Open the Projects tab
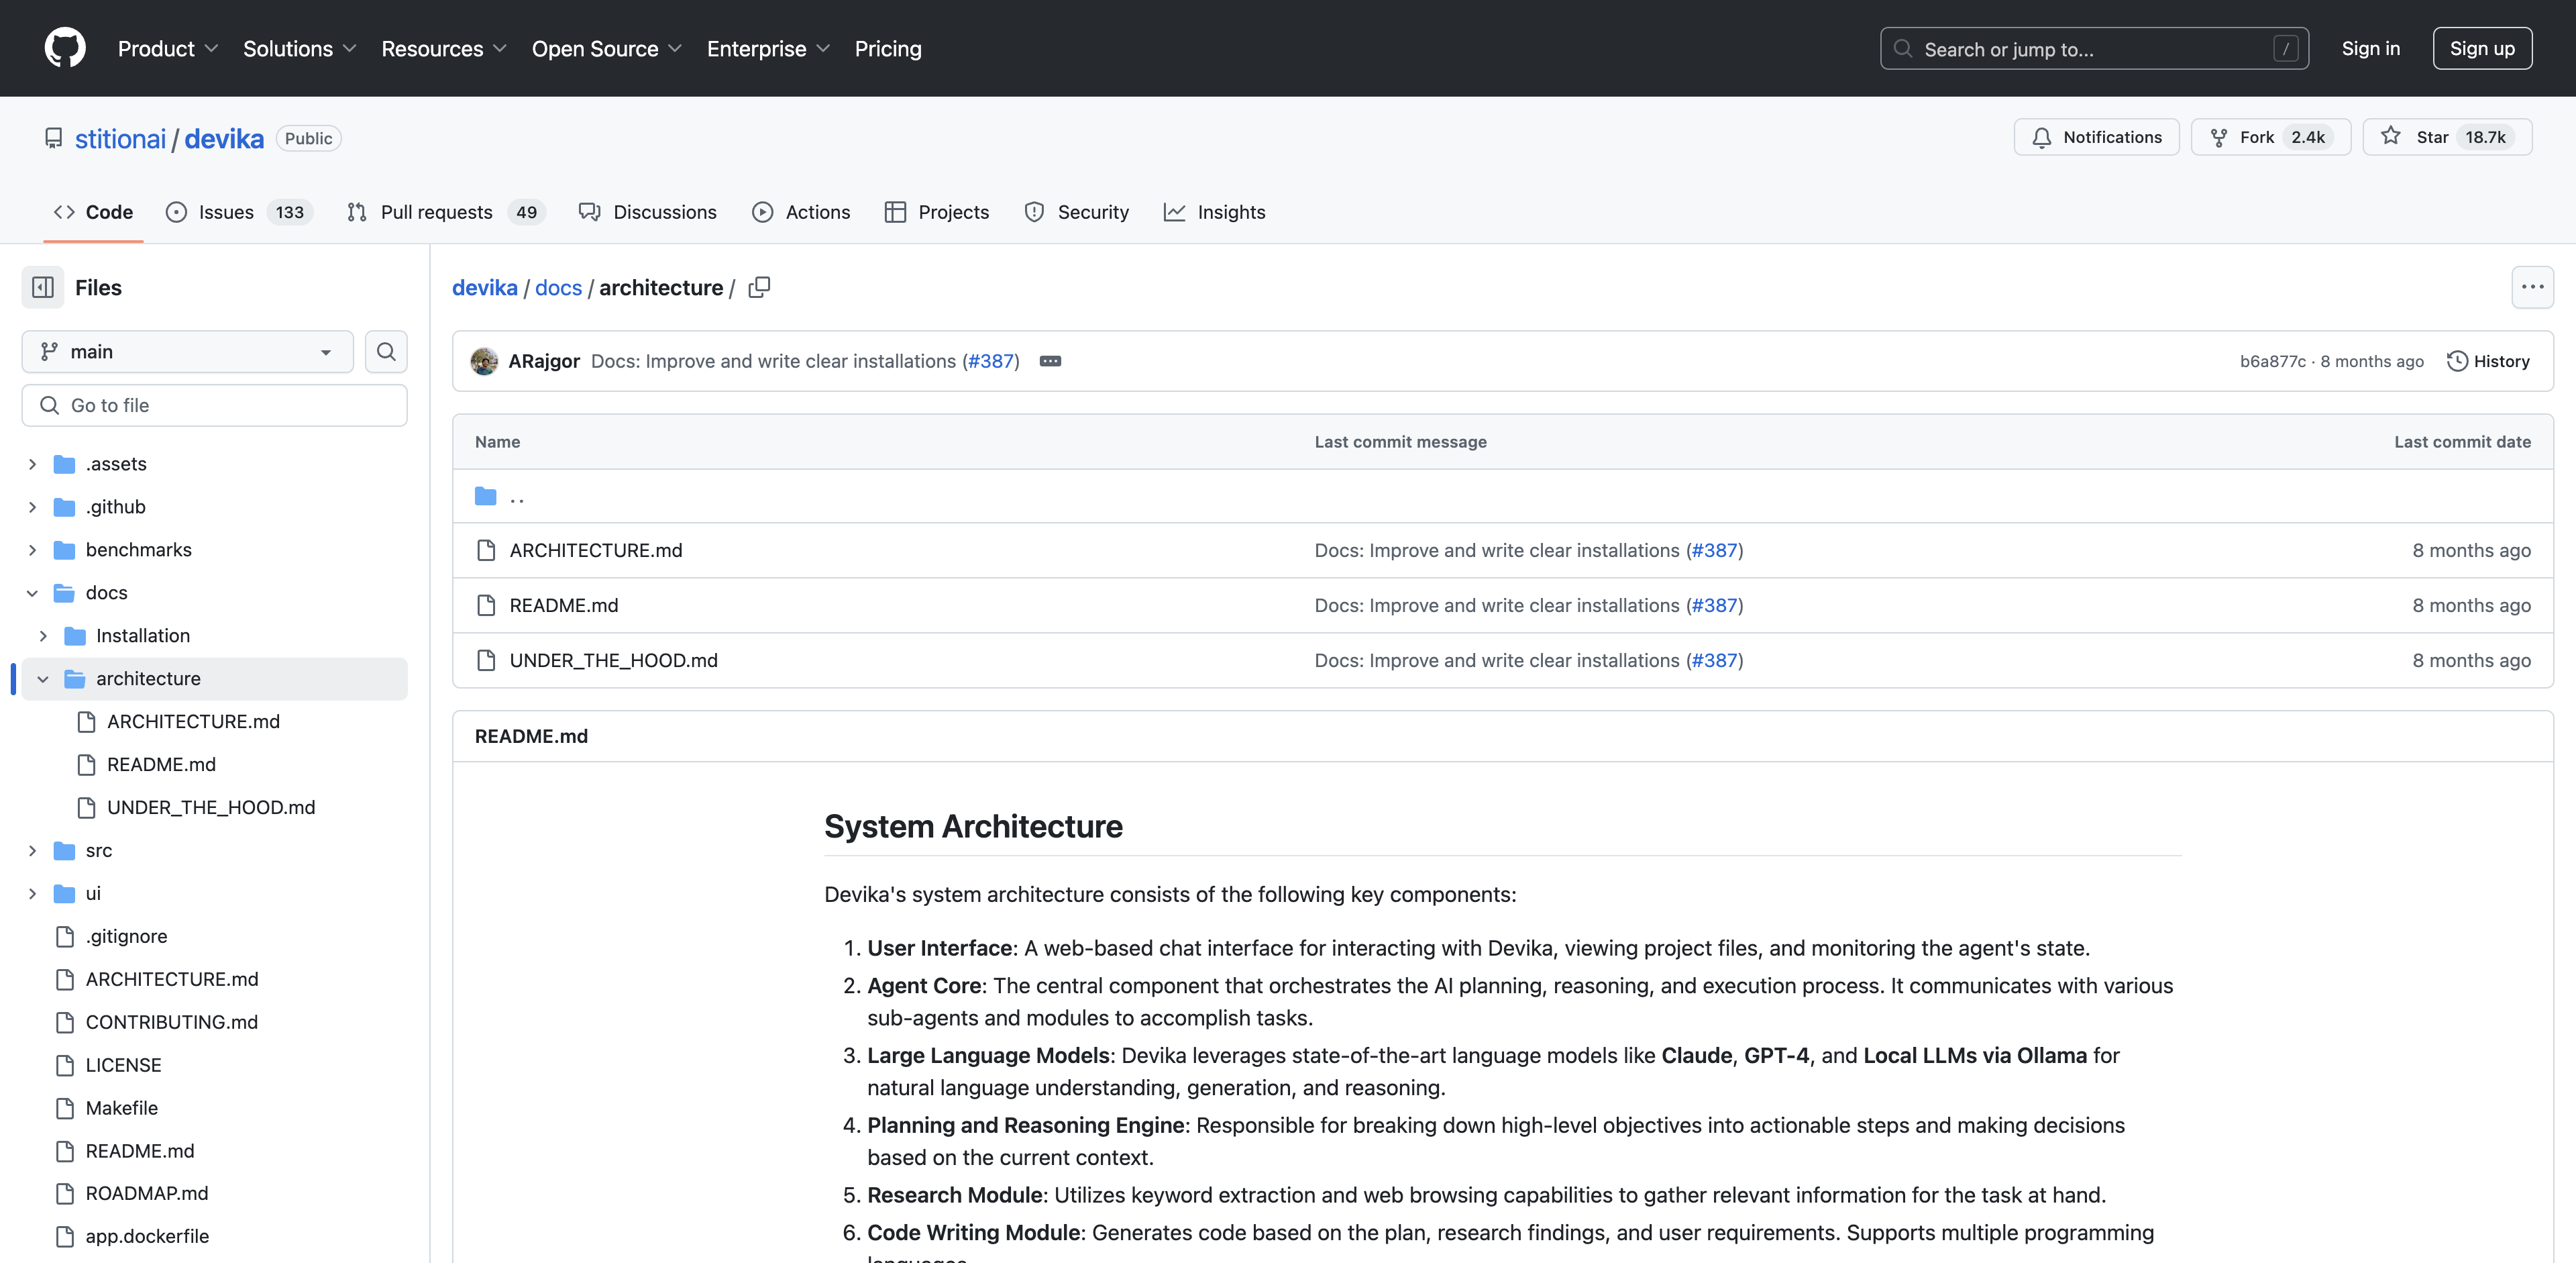This screenshot has height=1263, width=2576. 937,212
